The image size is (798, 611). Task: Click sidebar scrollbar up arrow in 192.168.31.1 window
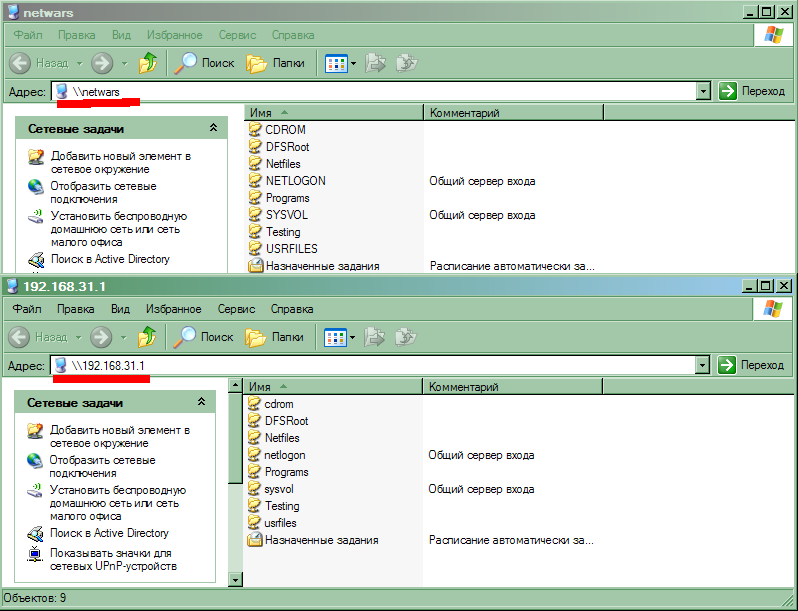tap(235, 385)
